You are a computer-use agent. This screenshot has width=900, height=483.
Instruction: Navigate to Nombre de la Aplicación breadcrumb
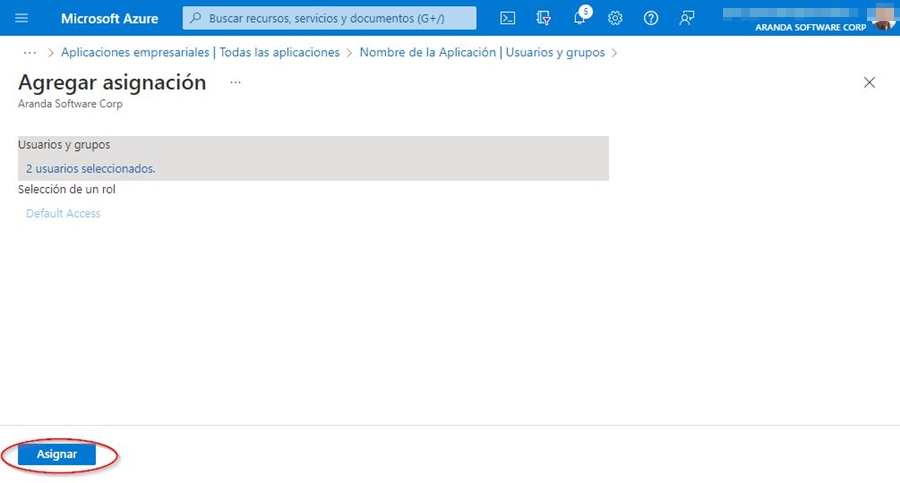tap(482, 52)
